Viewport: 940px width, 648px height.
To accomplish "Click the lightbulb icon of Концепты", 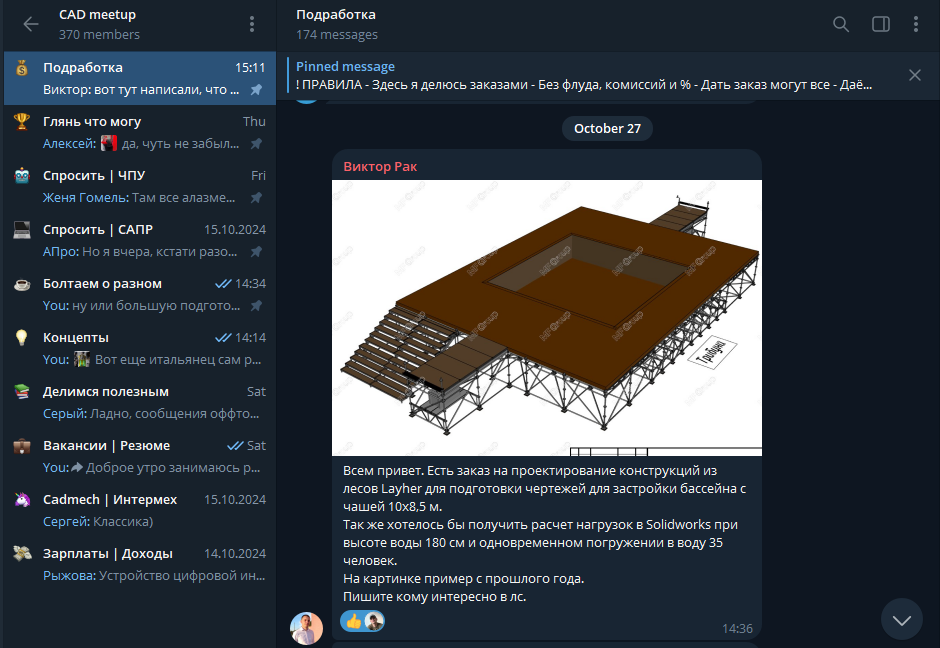I will click(22, 337).
